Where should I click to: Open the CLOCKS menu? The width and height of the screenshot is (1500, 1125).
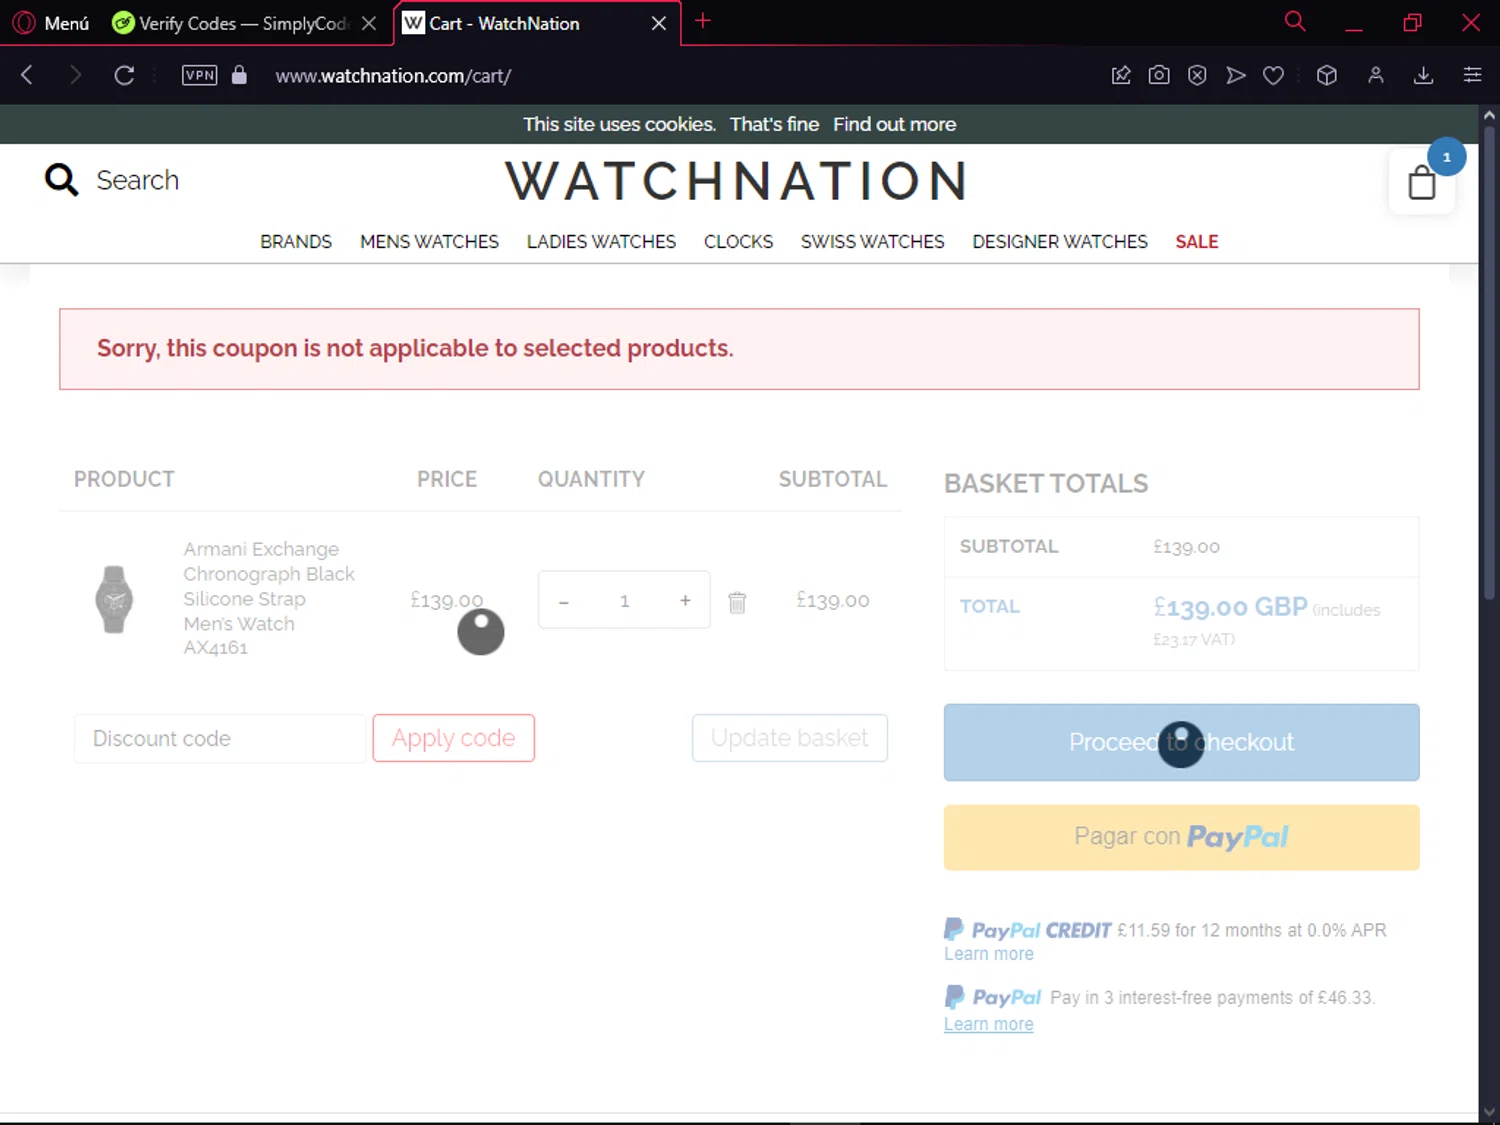pos(738,242)
